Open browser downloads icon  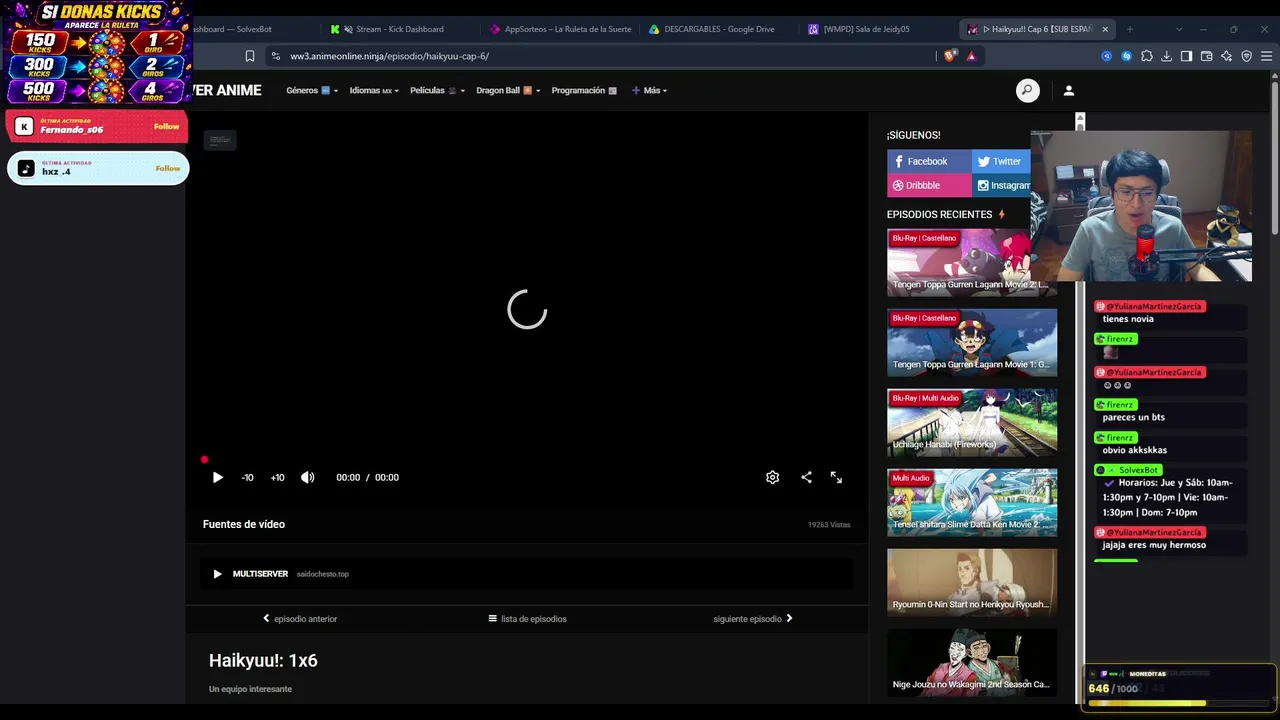click(x=1166, y=56)
